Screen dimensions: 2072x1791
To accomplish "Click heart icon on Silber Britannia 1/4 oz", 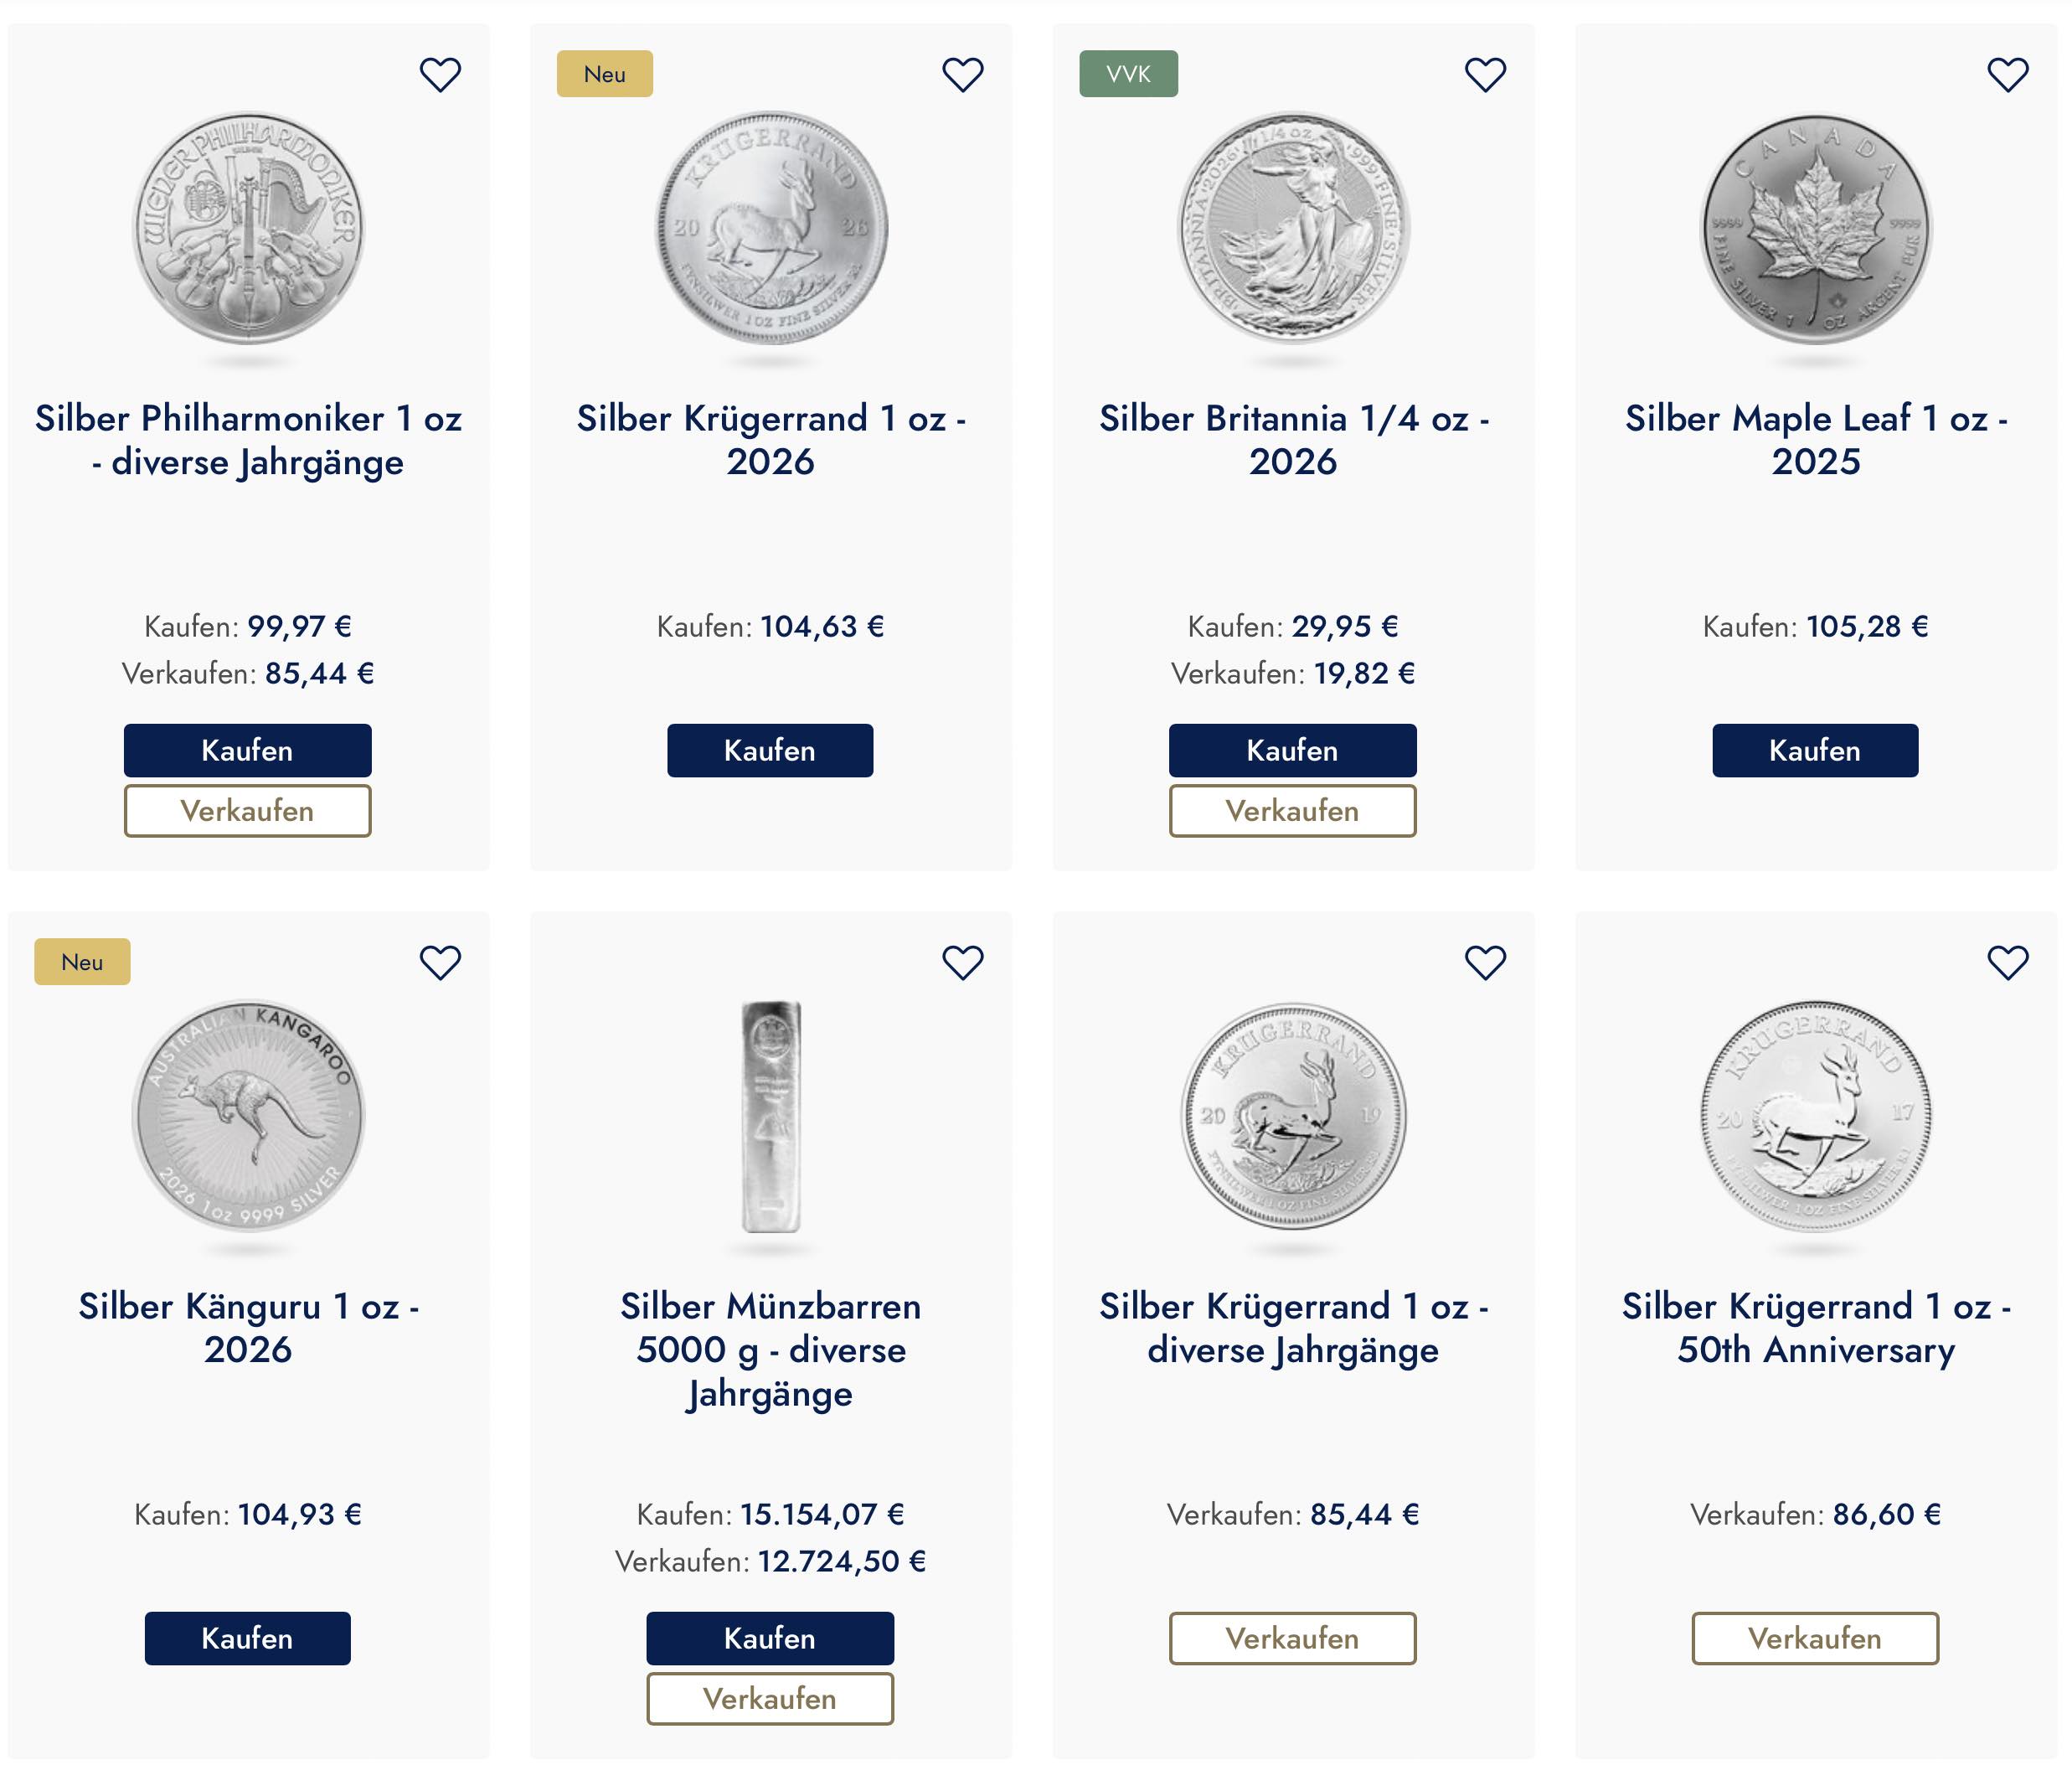I will 1485,75.
